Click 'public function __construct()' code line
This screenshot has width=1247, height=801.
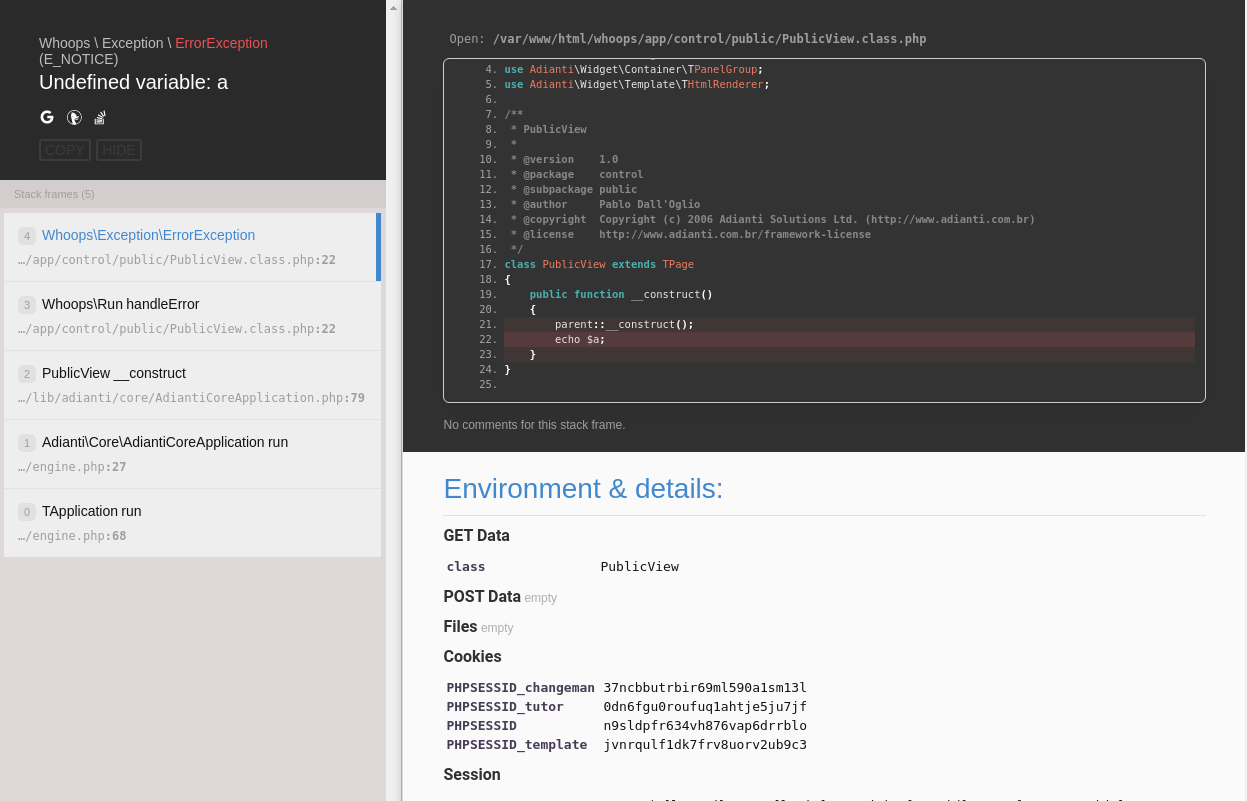tap(621, 294)
